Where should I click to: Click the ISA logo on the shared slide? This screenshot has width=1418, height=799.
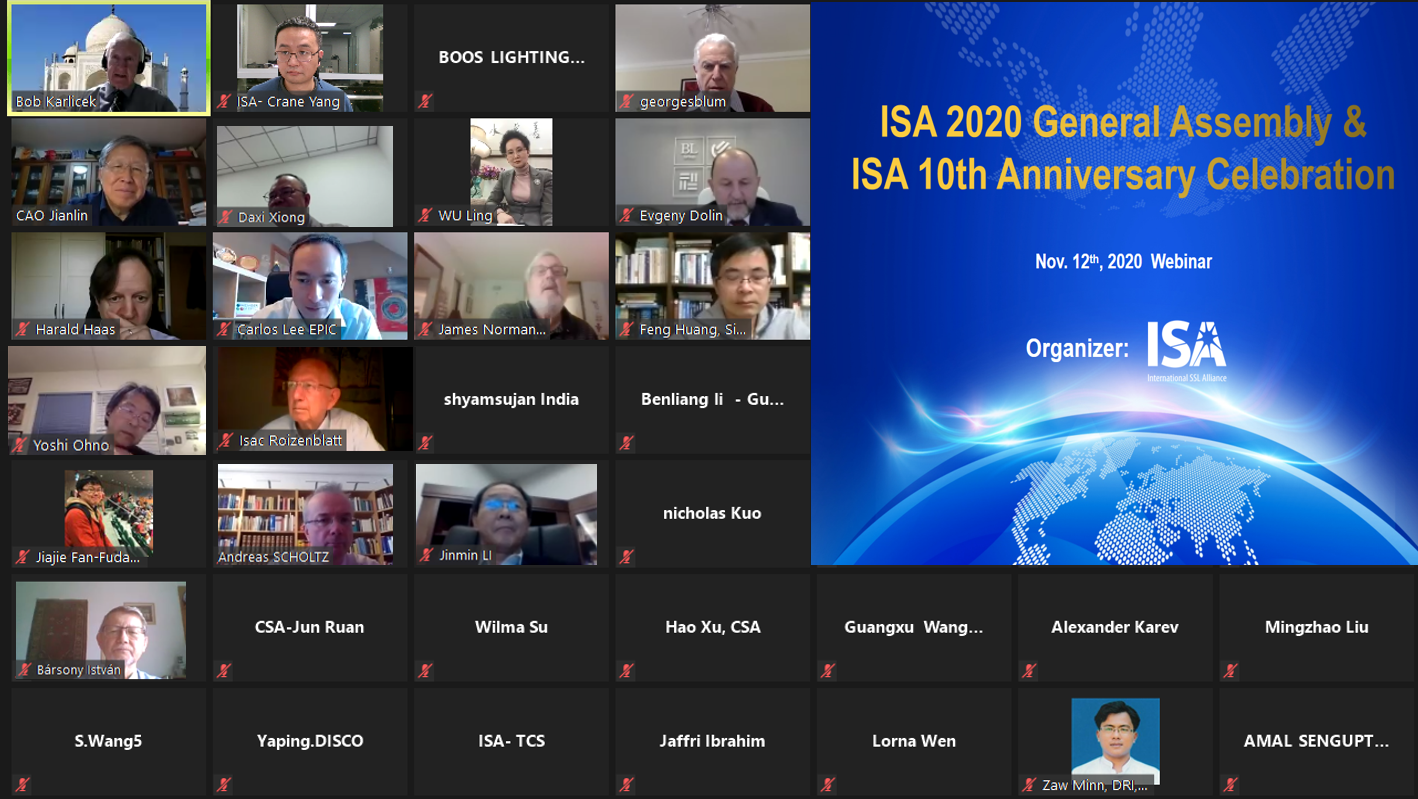tap(1187, 350)
